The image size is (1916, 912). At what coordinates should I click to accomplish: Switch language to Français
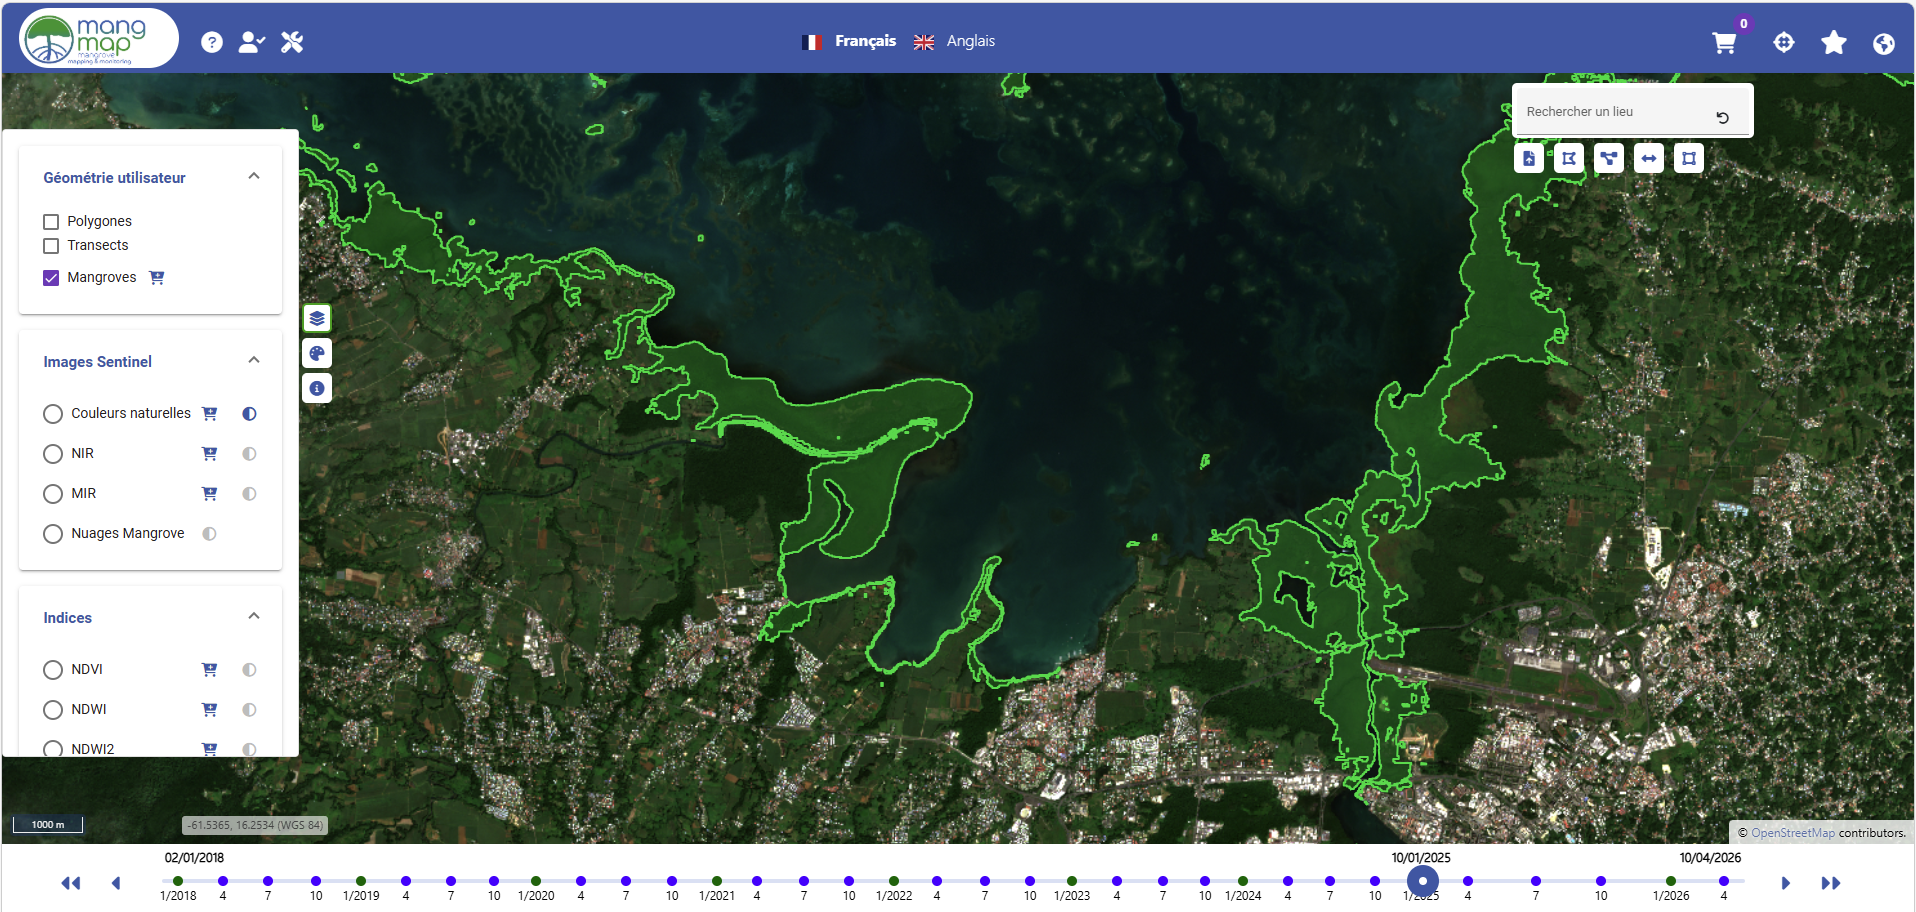(864, 41)
